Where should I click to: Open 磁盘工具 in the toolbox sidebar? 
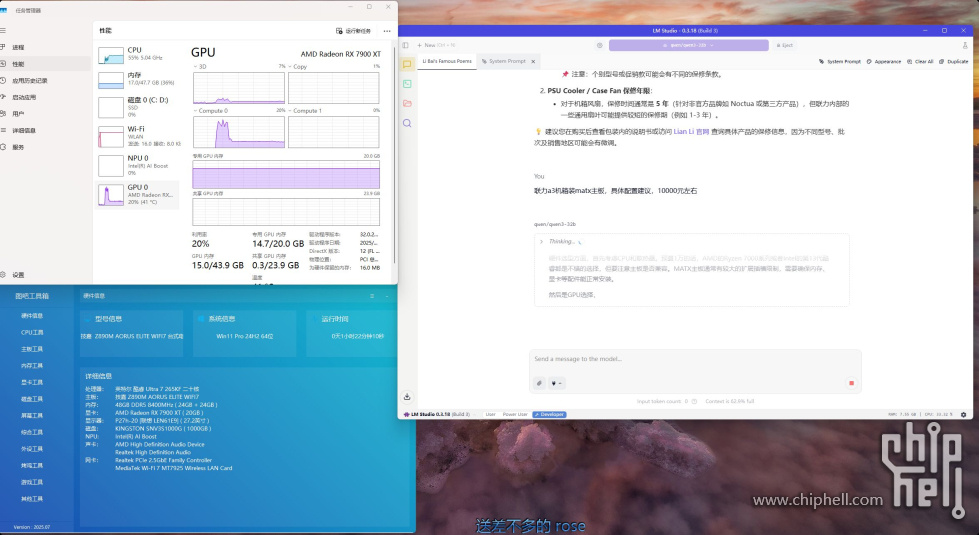point(32,399)
